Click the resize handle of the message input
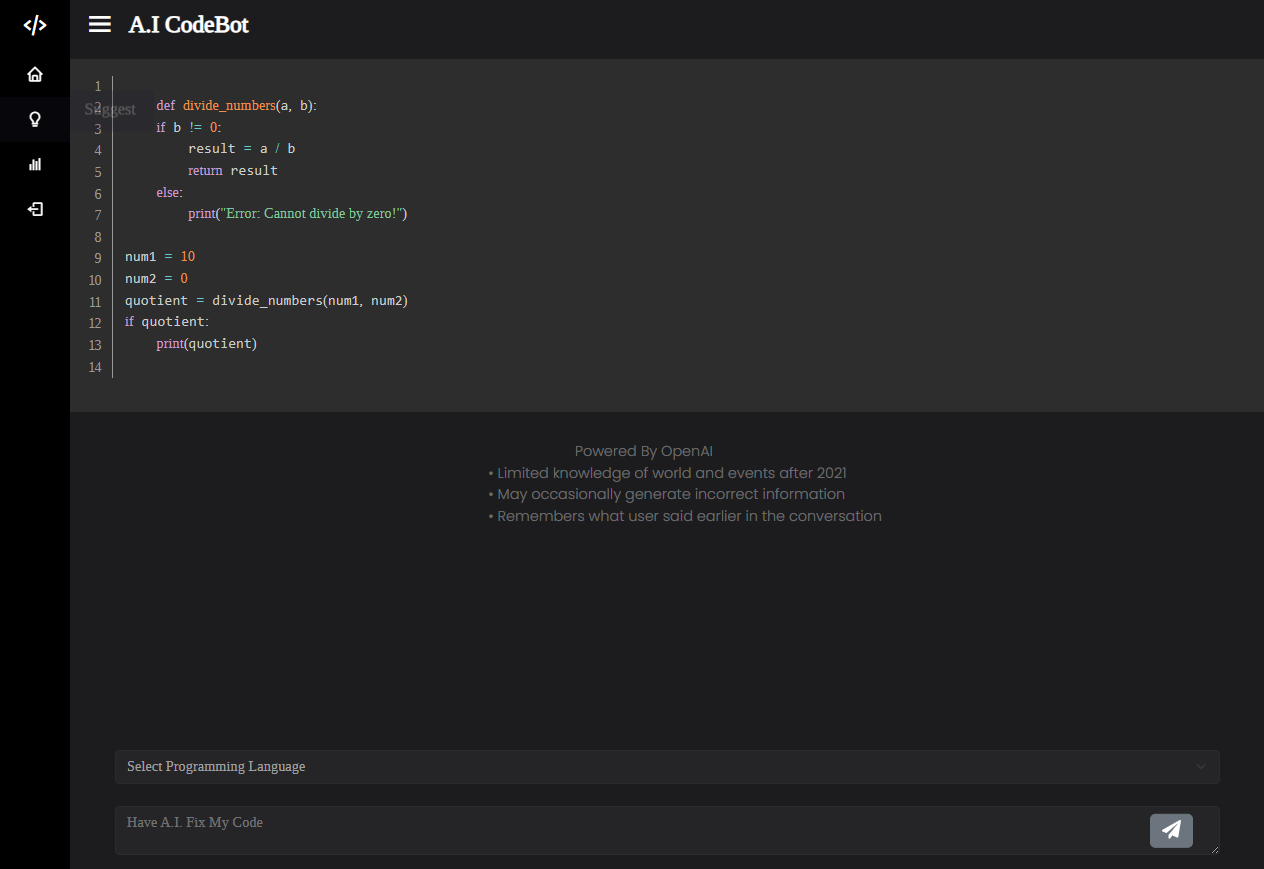Viewport: 1264px width, 869px height. (1213, 851)
